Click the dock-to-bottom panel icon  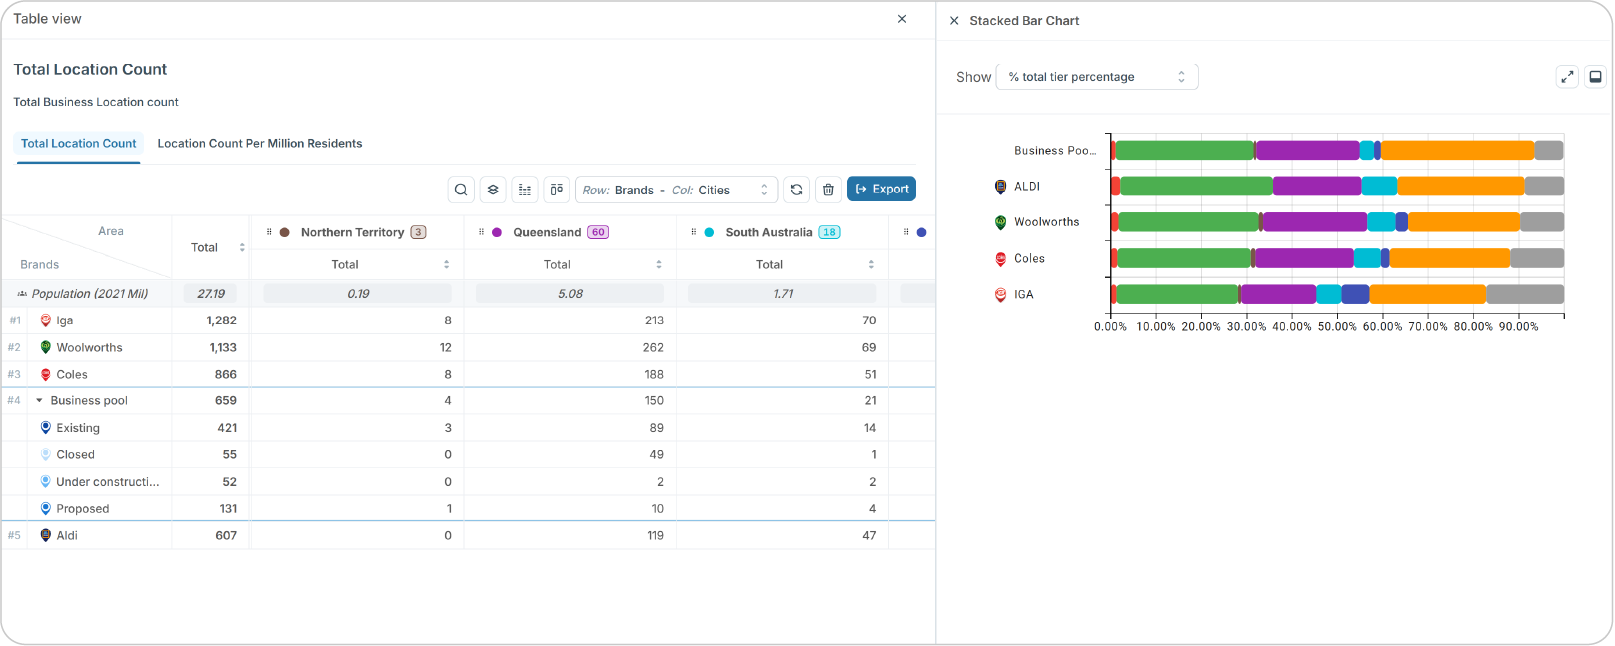click(1596, 77)
